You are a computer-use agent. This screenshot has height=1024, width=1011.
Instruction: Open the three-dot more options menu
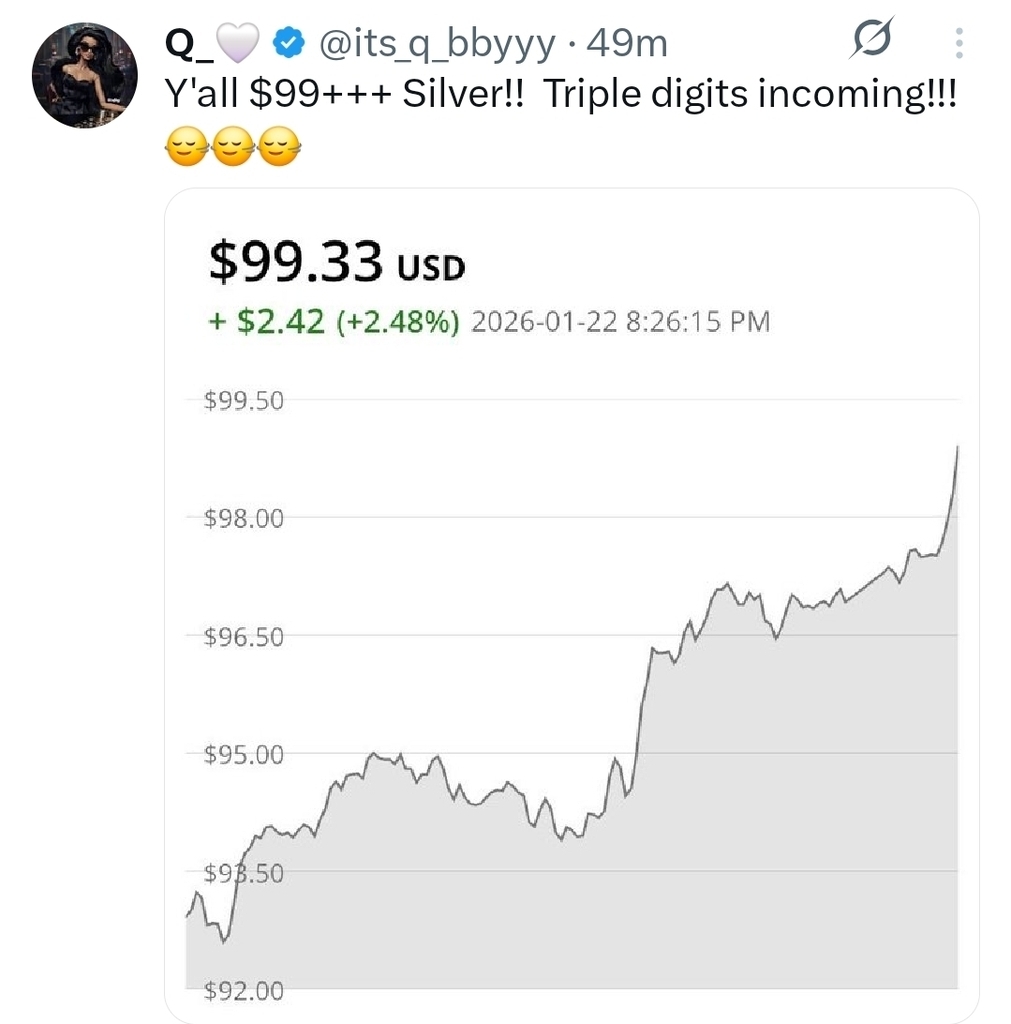959,43
